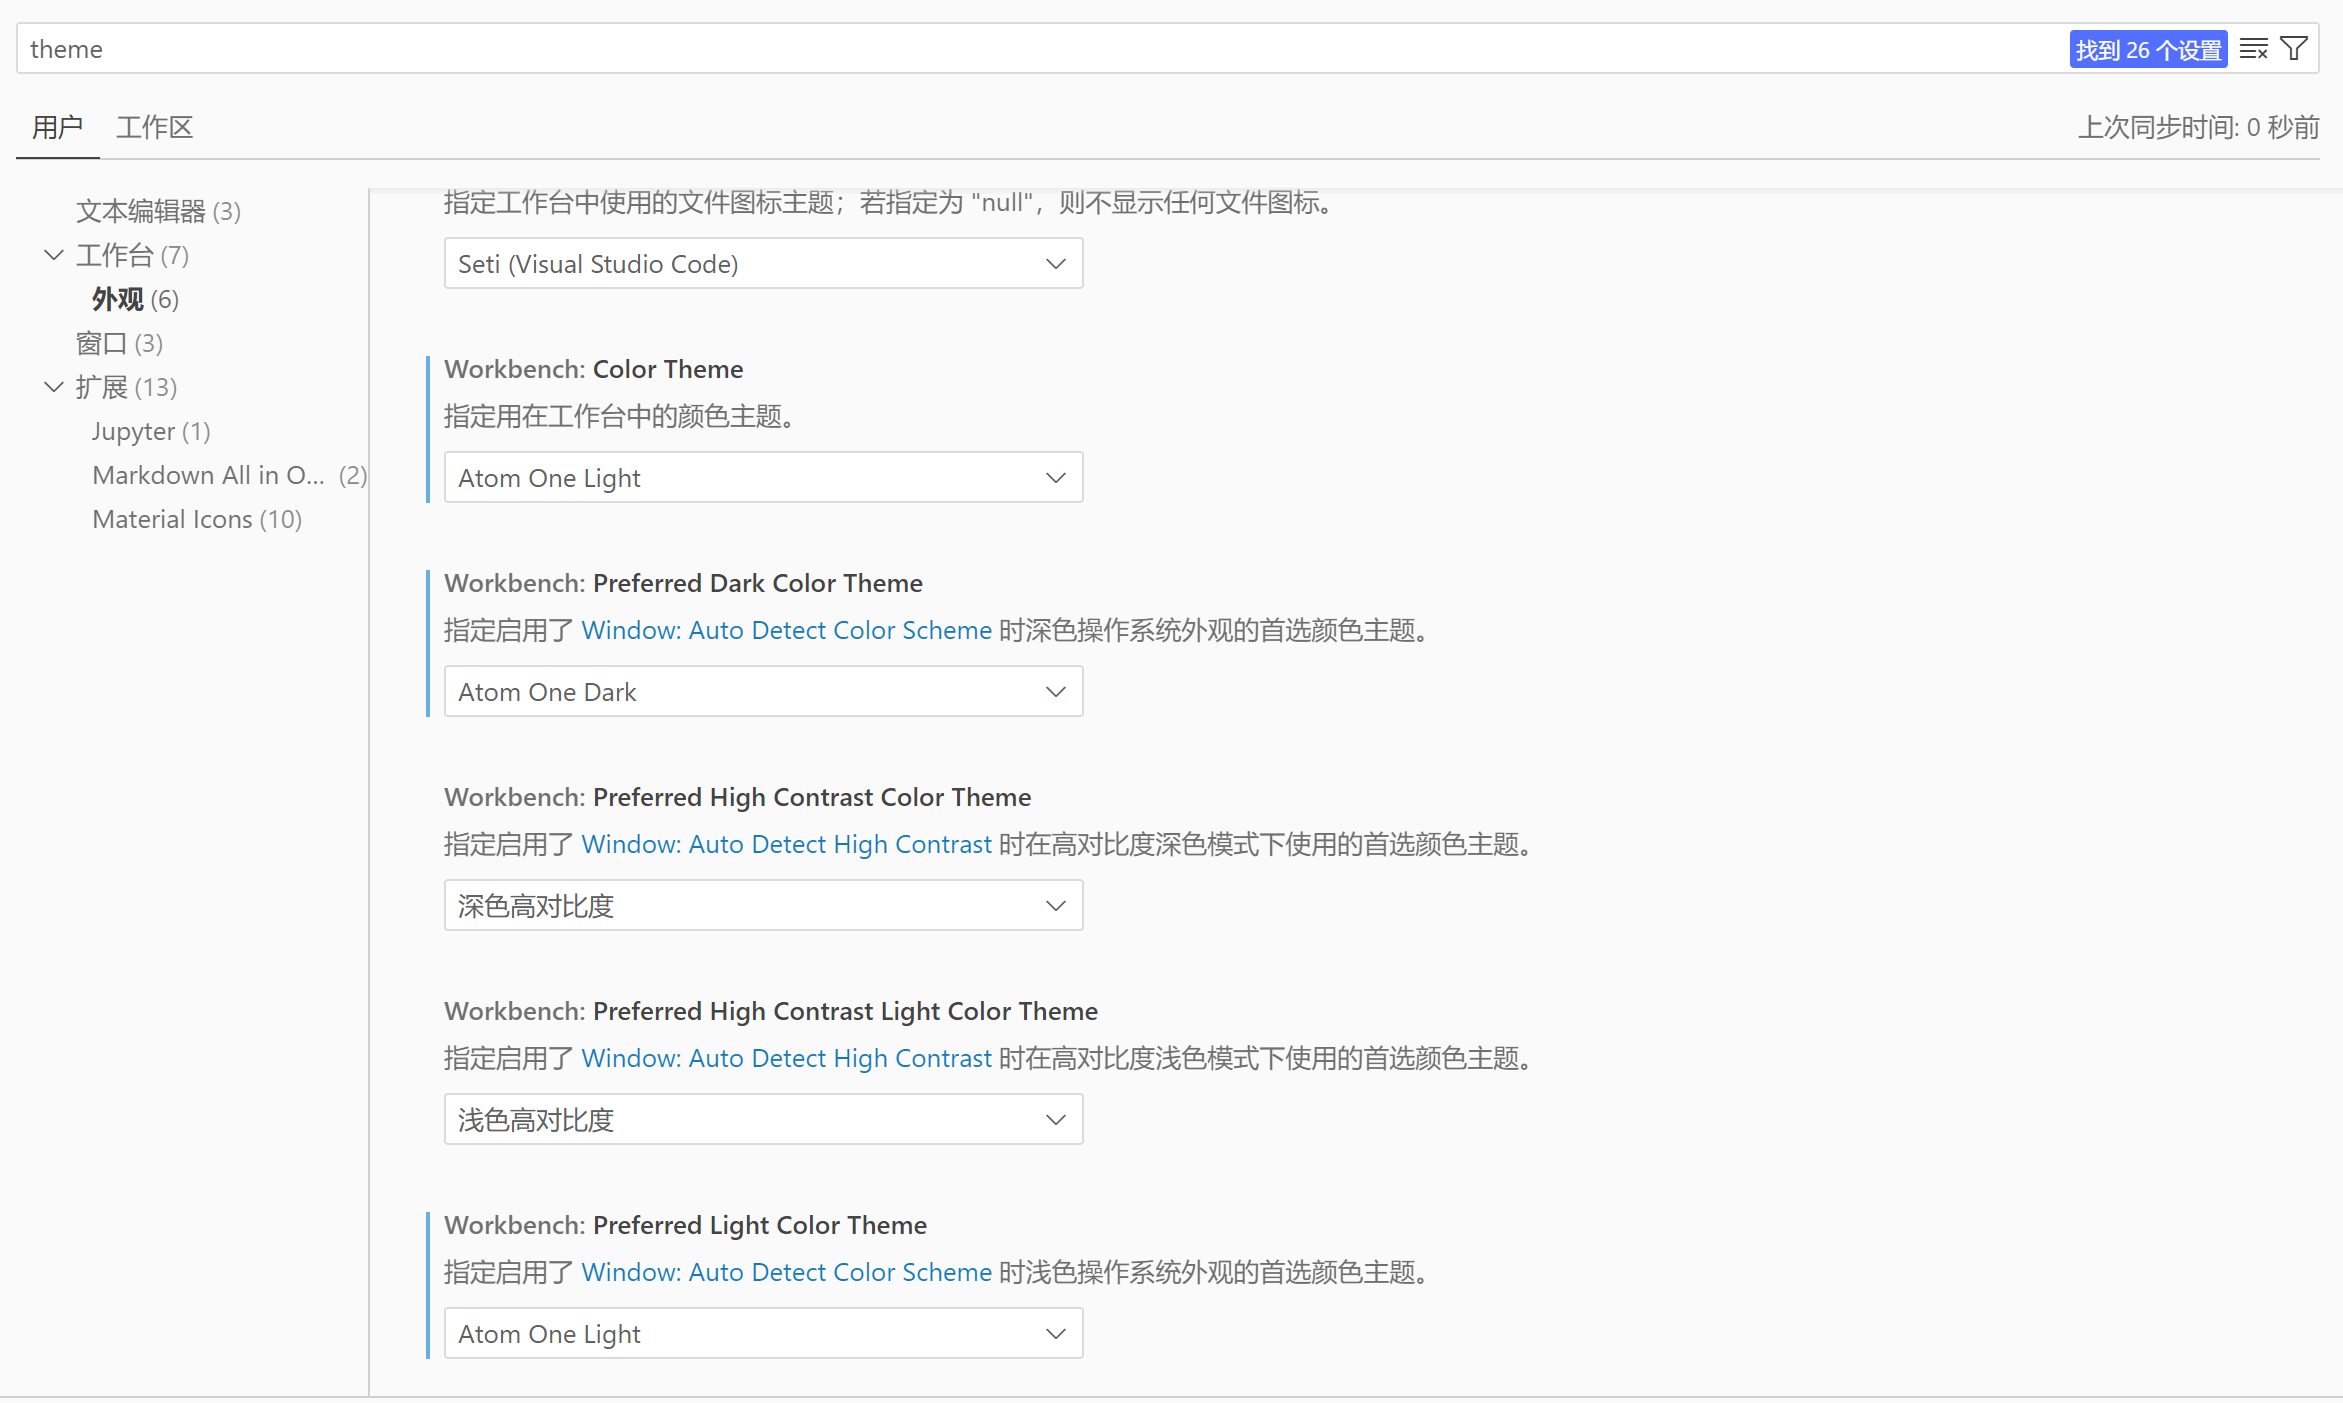2343x1403 pixels.
Task: Select Markdown All in One settings
Action: click(x=208, y=475)
